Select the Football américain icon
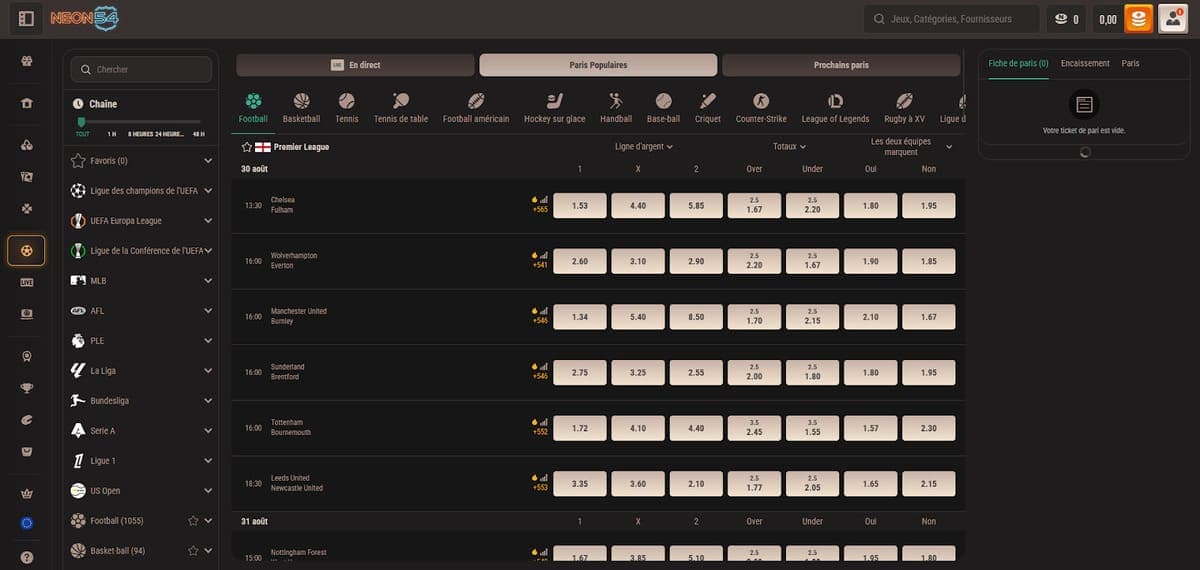The width and height of the screenshot is (1200, 570). click(476, 101)
